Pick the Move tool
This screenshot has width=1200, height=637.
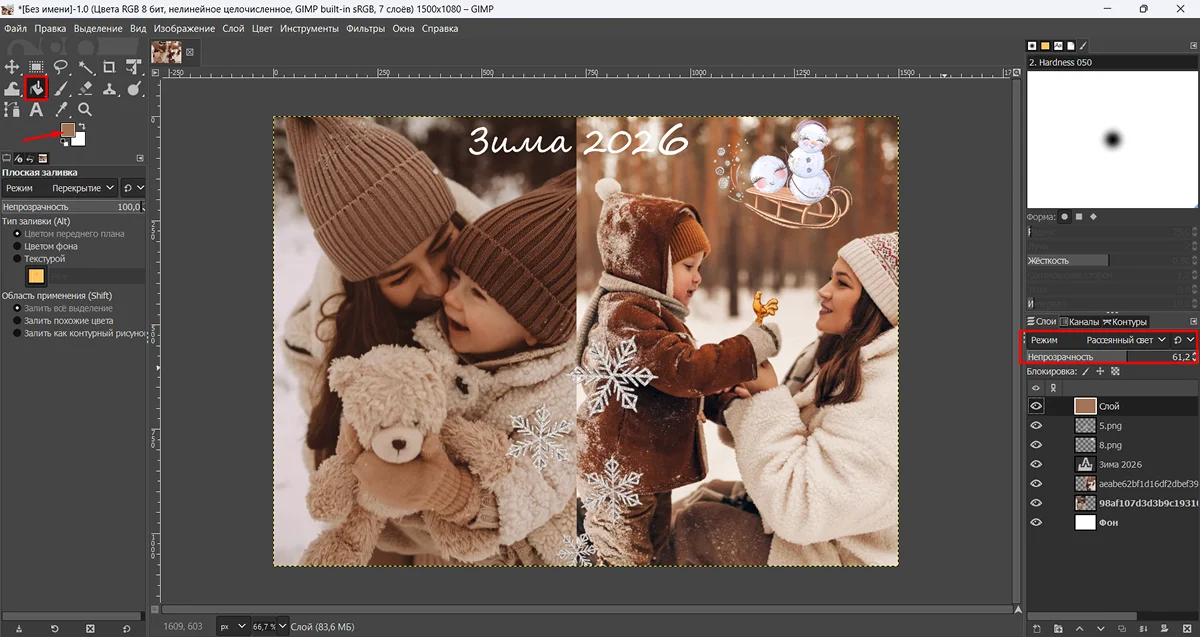tap(12, 67)
